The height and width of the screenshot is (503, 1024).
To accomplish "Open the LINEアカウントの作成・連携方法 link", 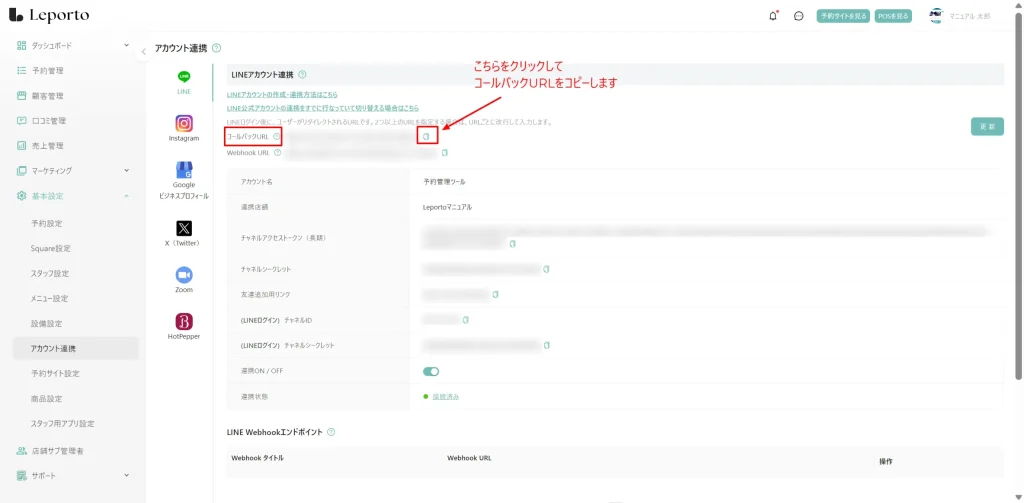I will [282, 94].
